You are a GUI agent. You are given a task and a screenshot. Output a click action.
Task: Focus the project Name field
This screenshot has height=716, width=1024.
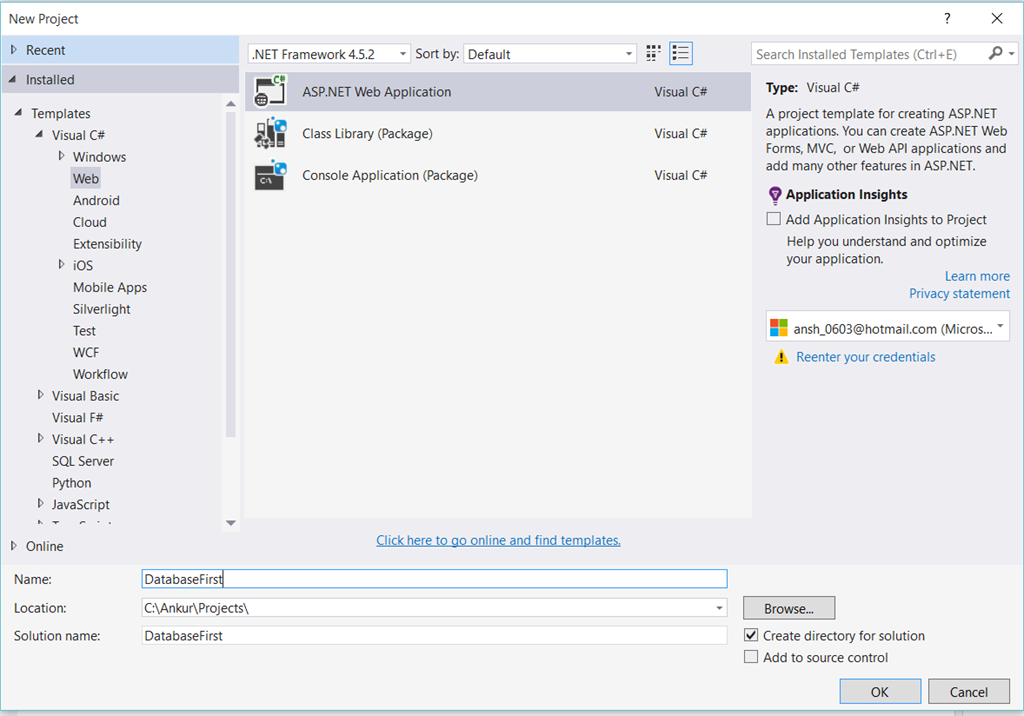click(x=434, y=579)
